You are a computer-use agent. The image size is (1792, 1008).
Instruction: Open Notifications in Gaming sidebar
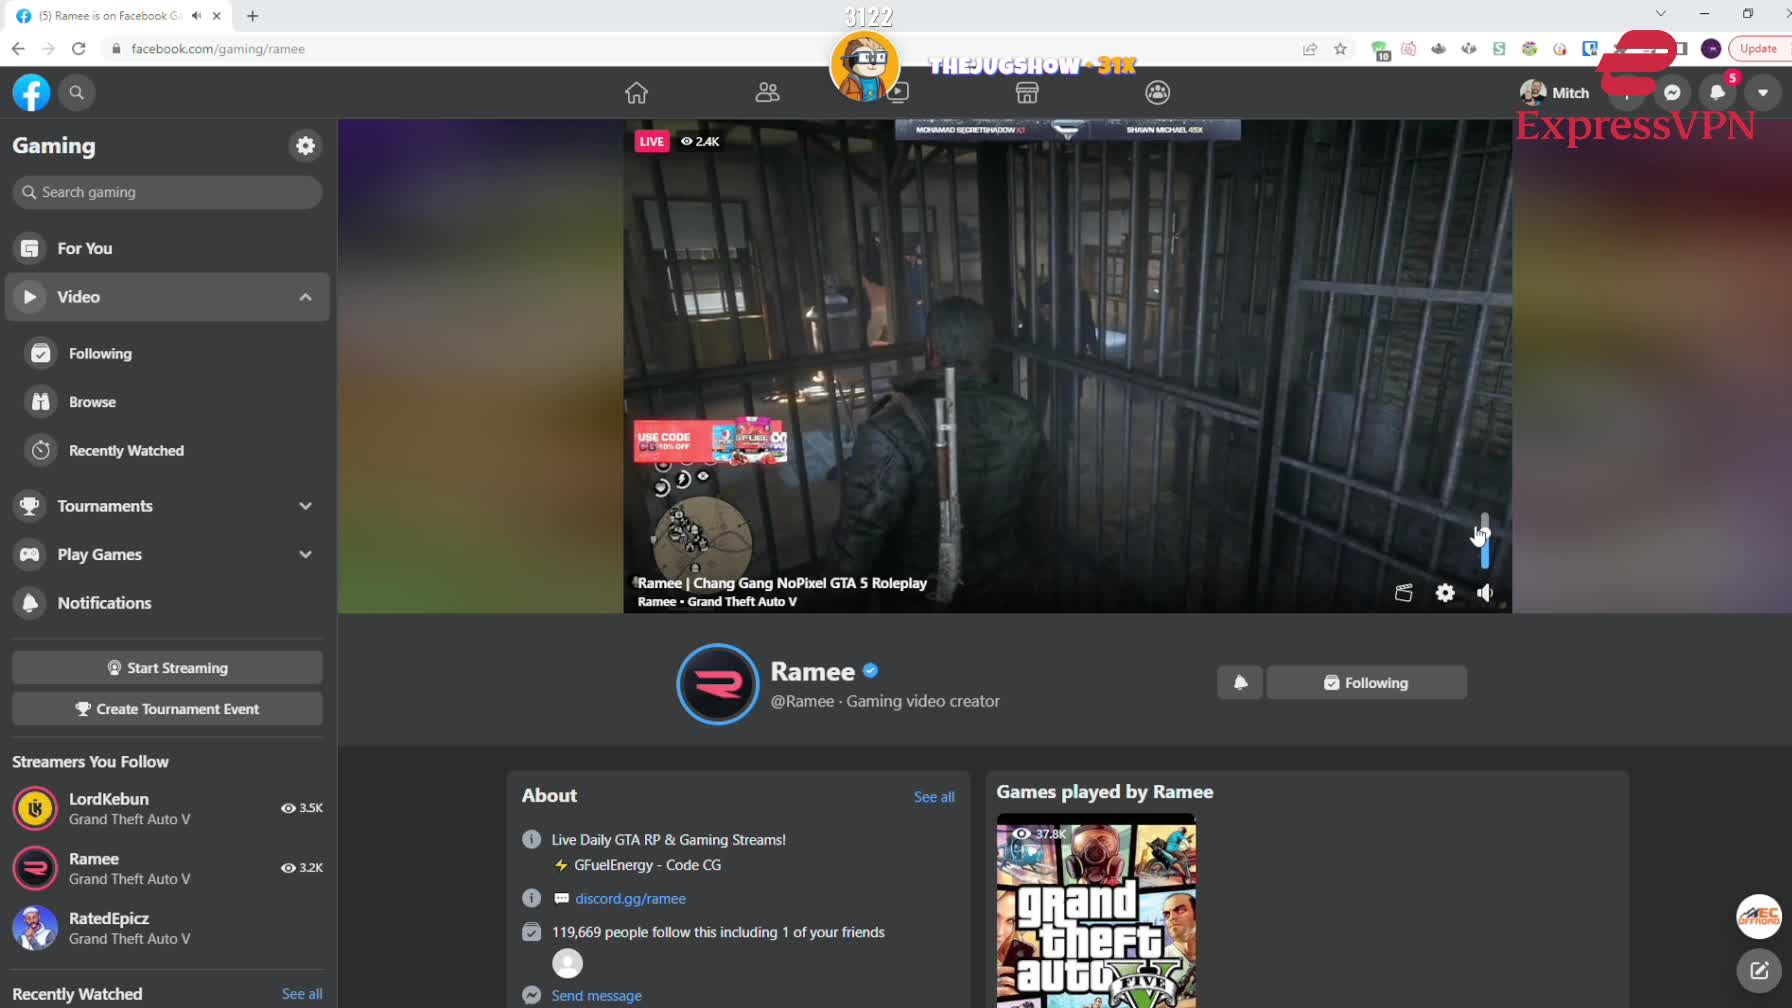pyautogui.click(x=167, y=603)
